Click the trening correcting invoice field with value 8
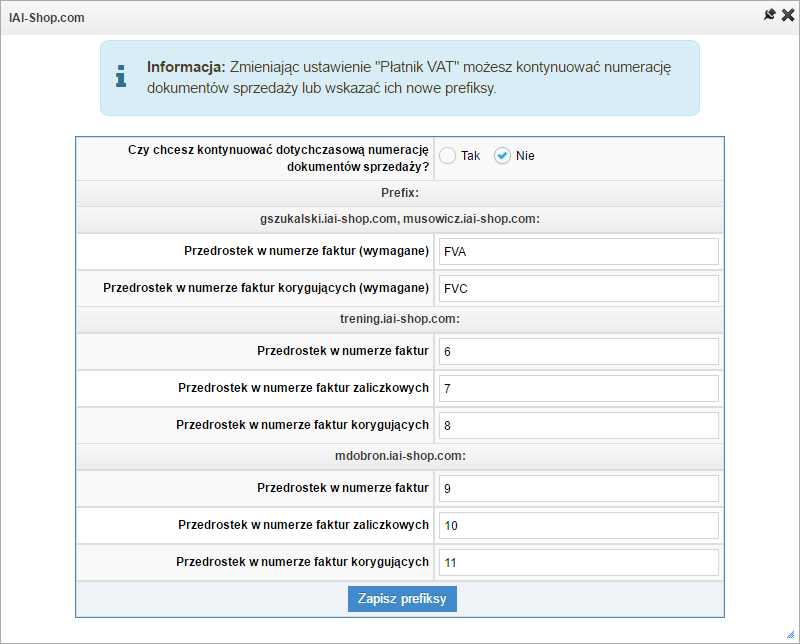The image size is (800, 644). 578,425
